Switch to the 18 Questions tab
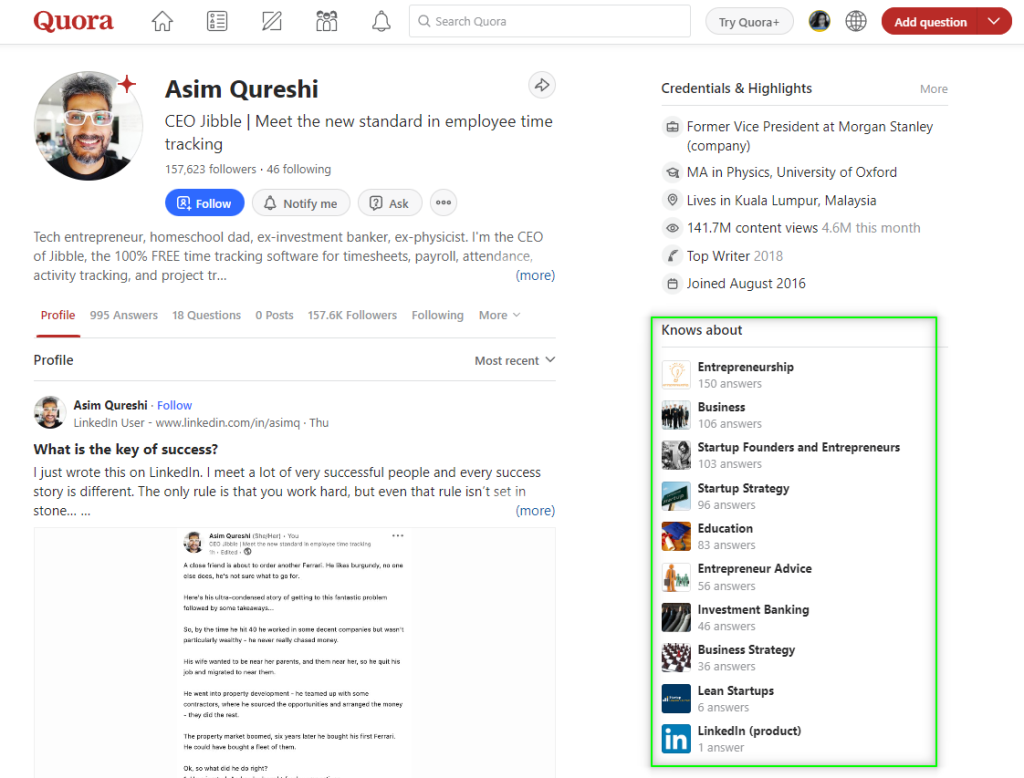Viewport: 1024px width, 778px height. pos(206,315)
